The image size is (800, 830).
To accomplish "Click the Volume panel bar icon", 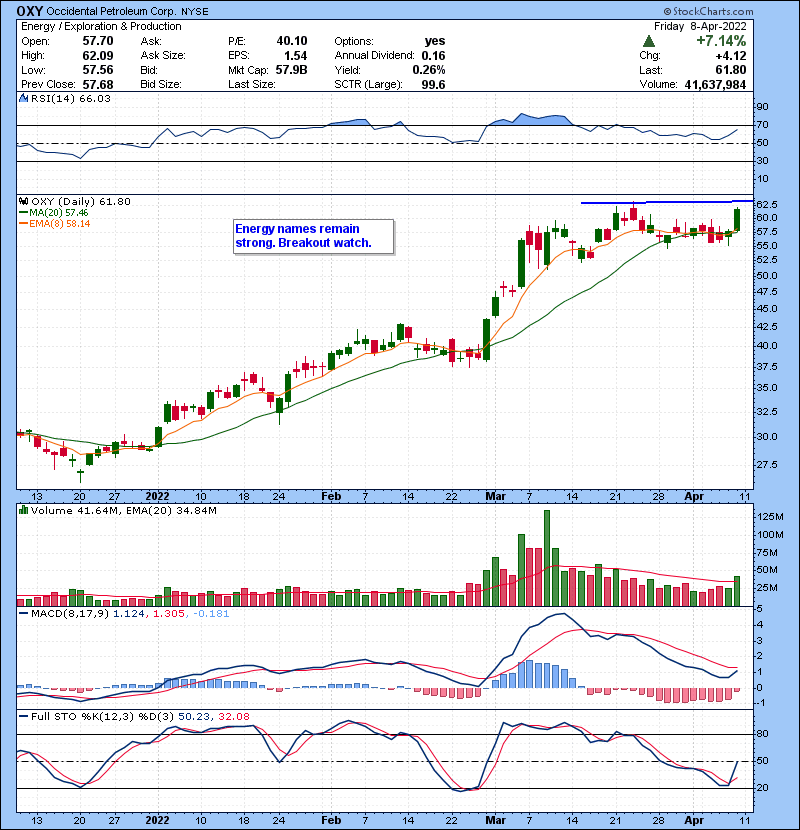I will coord(23,510).
